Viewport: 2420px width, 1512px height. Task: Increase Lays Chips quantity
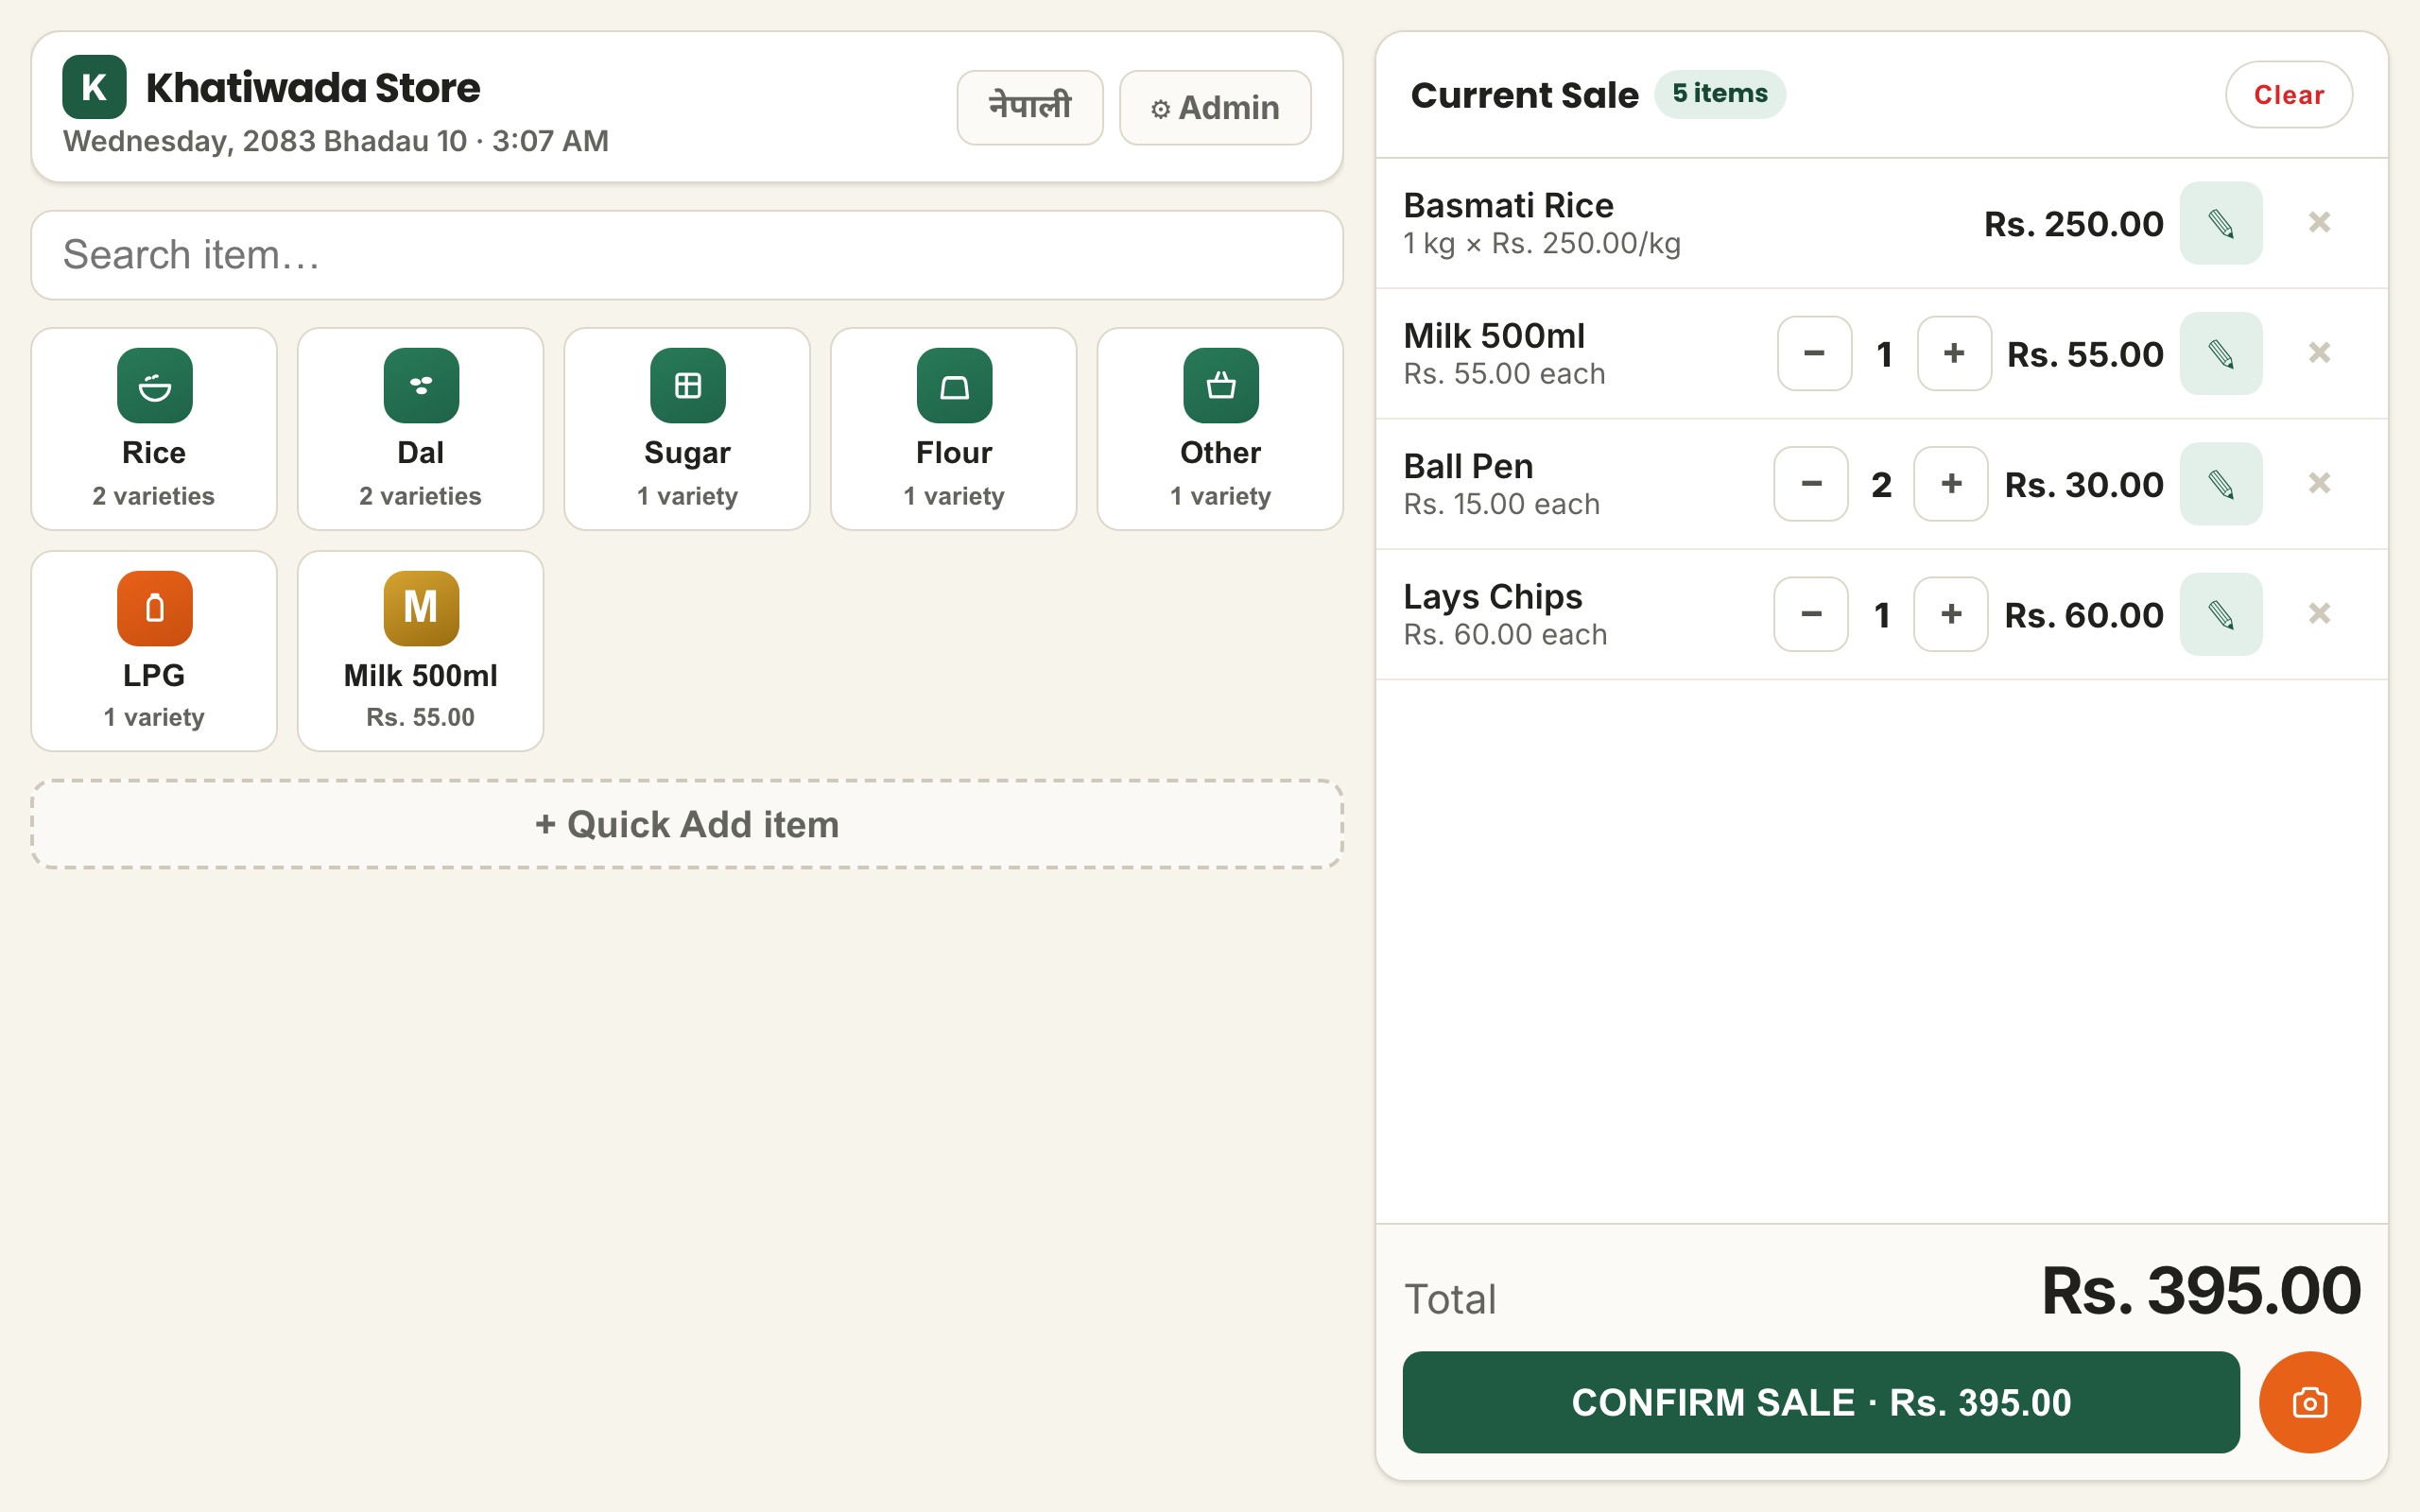click(x=1951, y=614)
